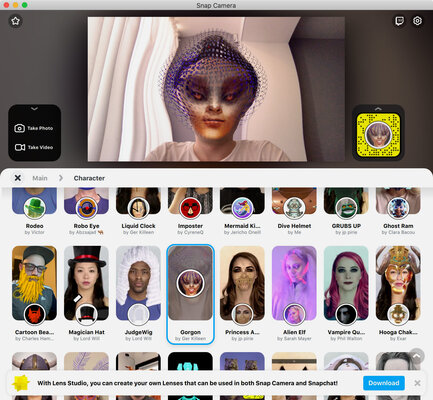Click the Lens Studio yellow logo icon
This screenshot has height=400, width=433.
pos(21,383)
